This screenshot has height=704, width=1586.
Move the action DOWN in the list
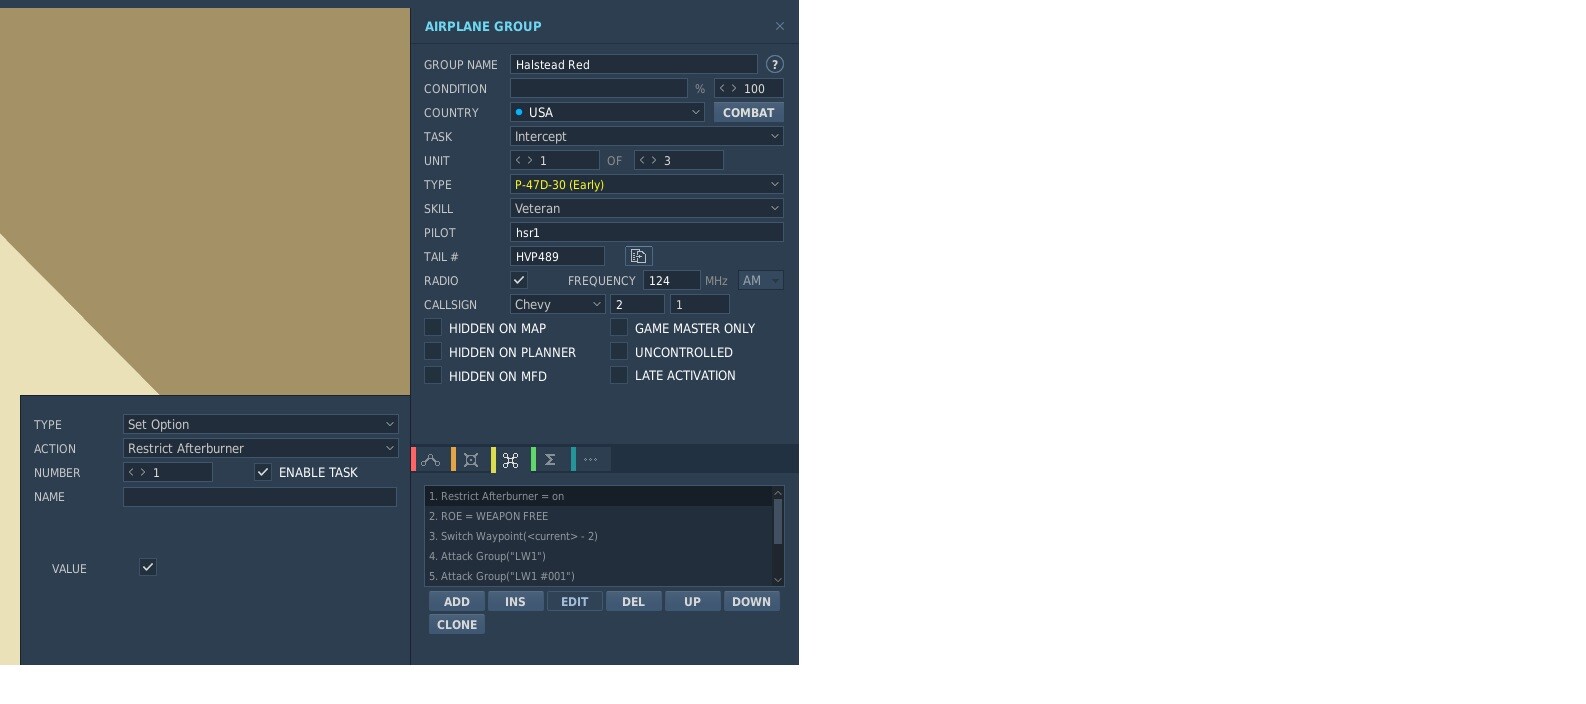pos(751,601)
